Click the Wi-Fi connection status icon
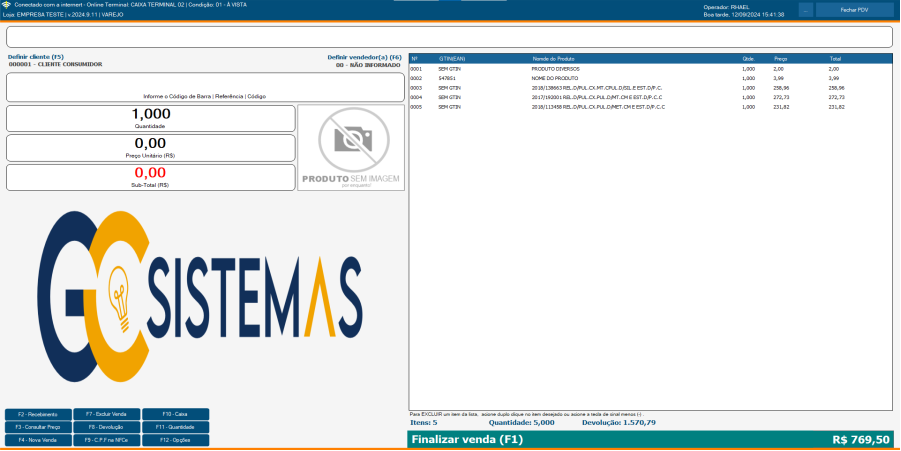 pos(7,5)
